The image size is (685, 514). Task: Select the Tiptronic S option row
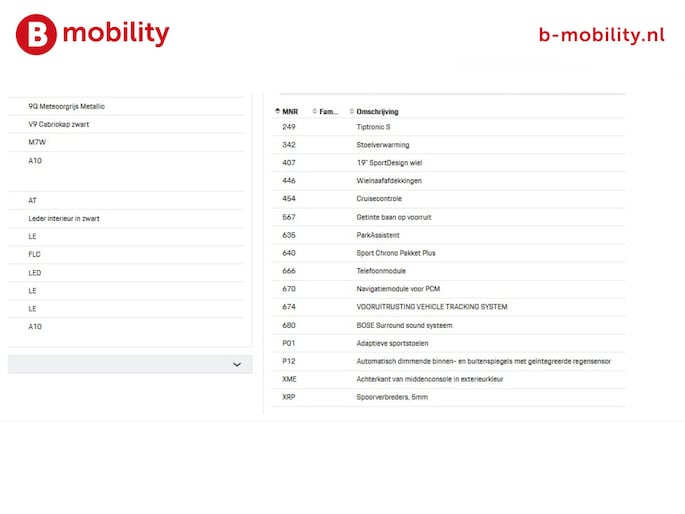click(373, 127)
